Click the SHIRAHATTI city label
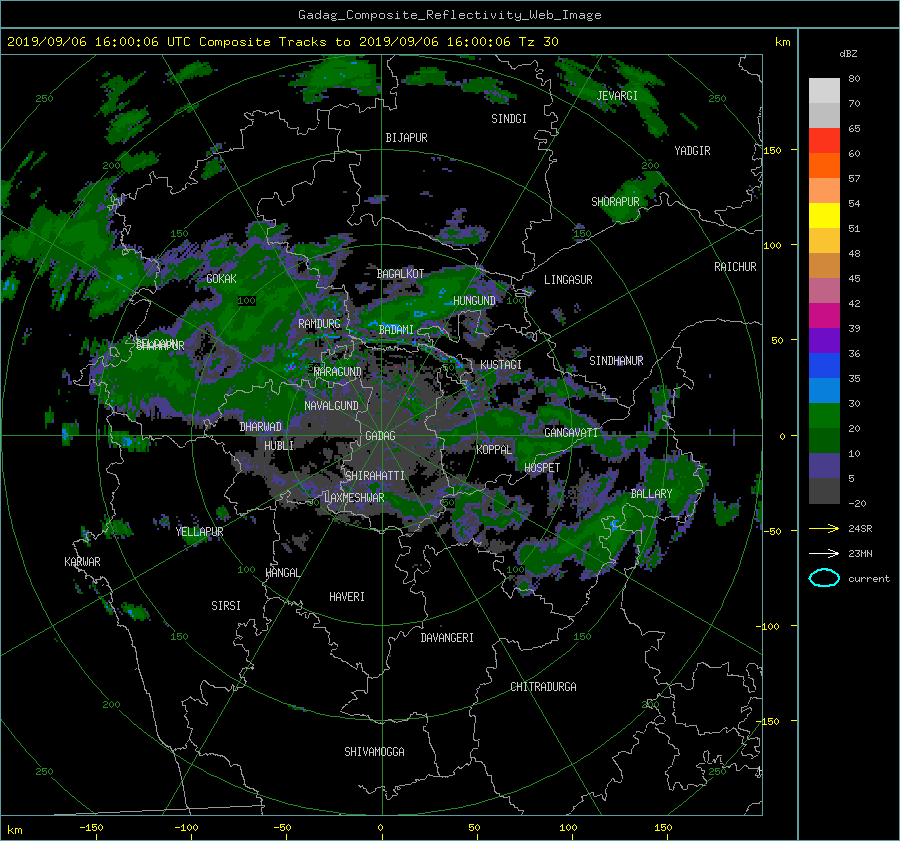Screen dimensions: 900x841 375,476
